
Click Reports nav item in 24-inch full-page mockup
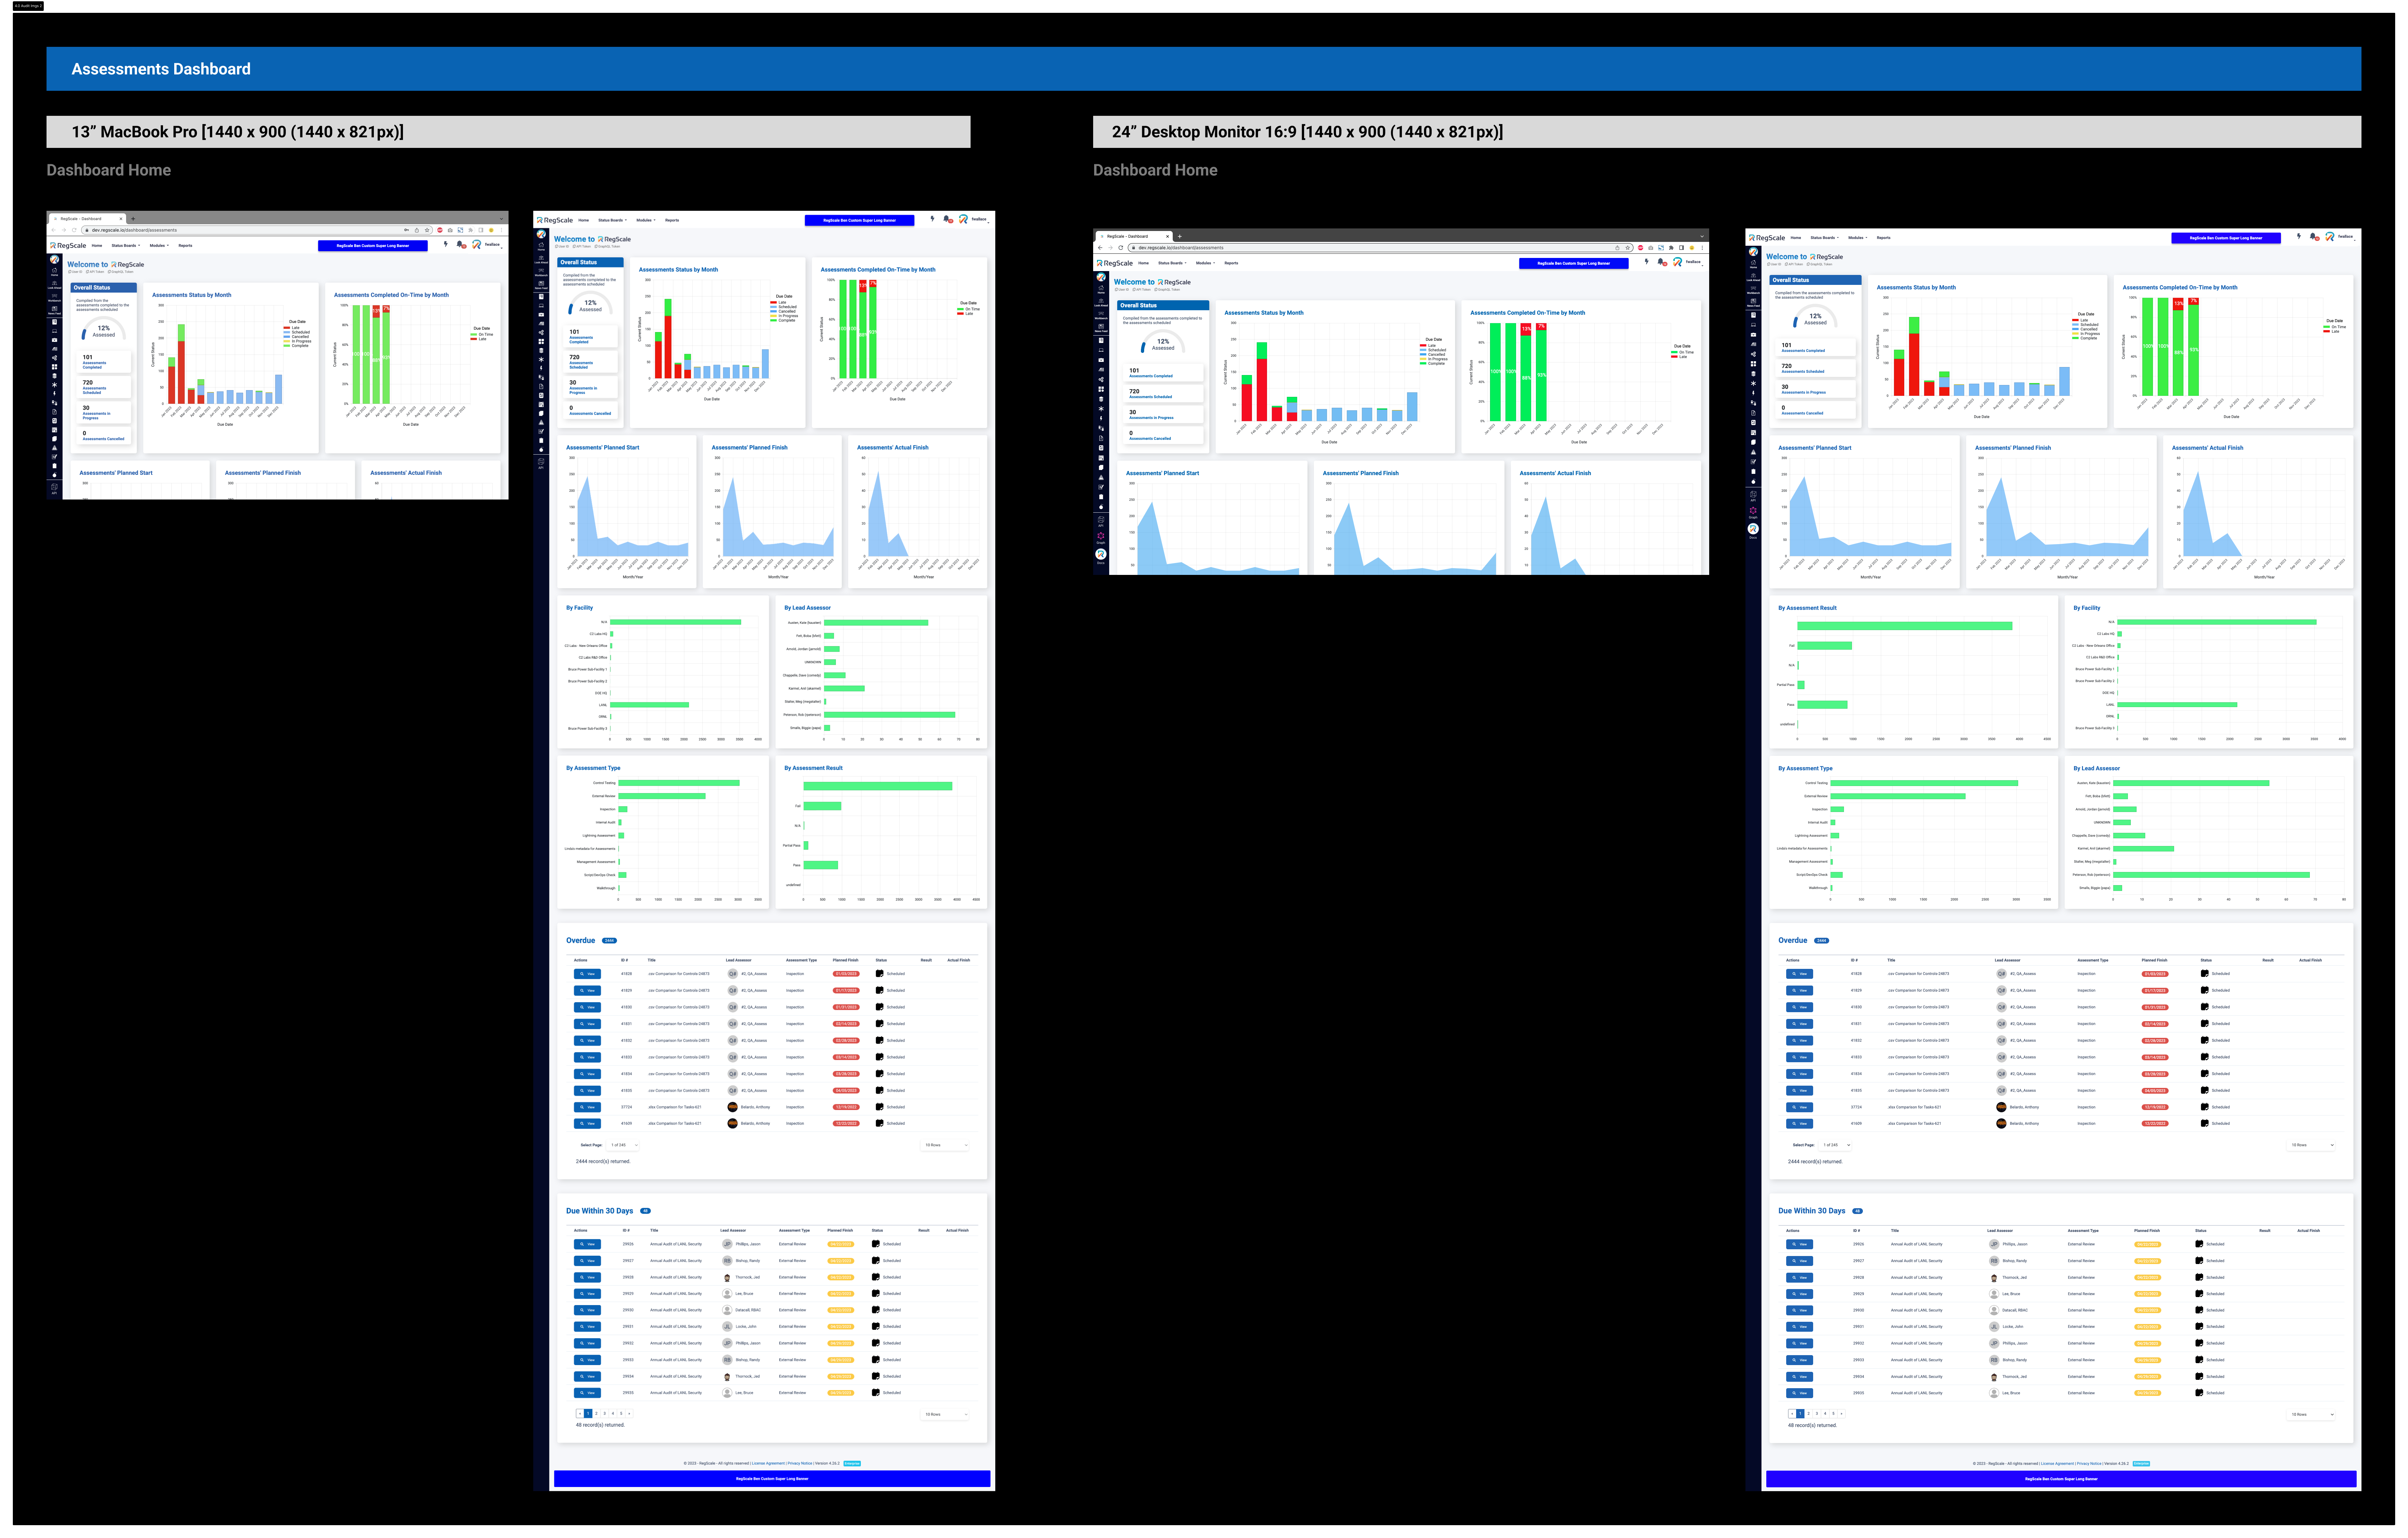pos(1884,238)
